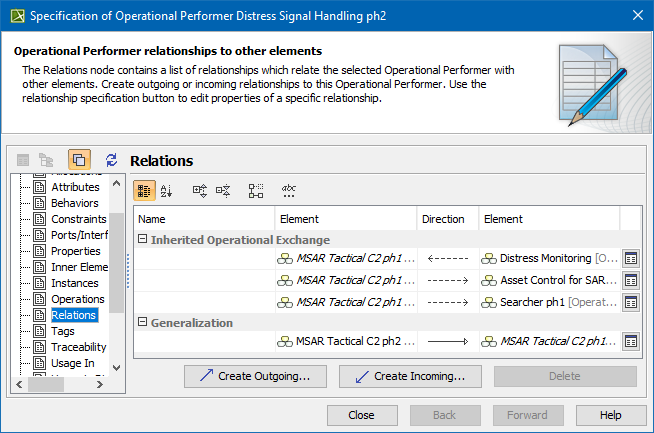Click the Help button
Screen dimensions: 654x433
[610, 415]
